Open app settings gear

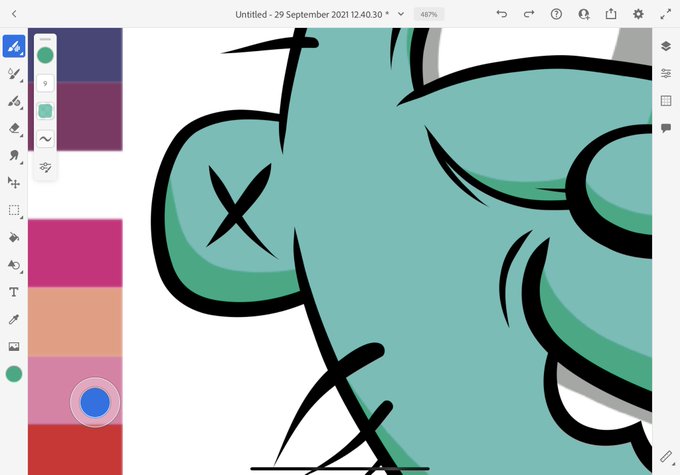(x=638, y=14)
